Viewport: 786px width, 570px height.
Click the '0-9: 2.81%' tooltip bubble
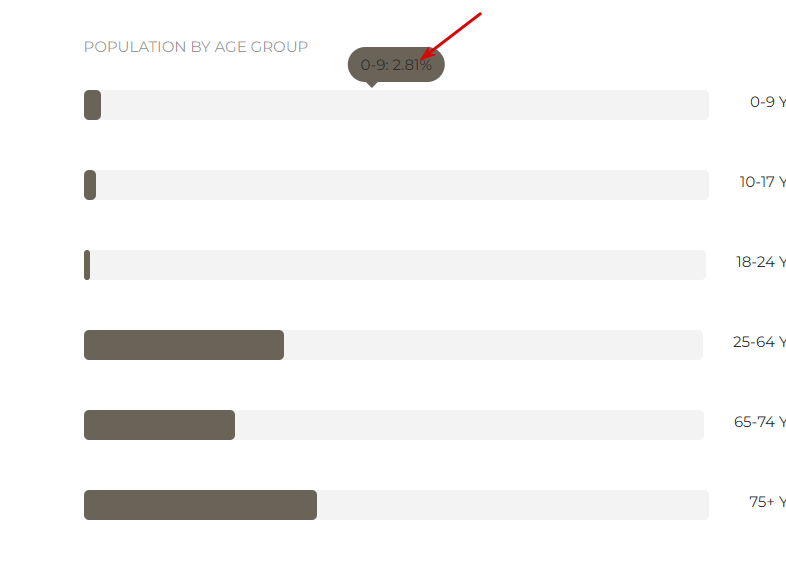pyautogui.click(x=396, y=65)
